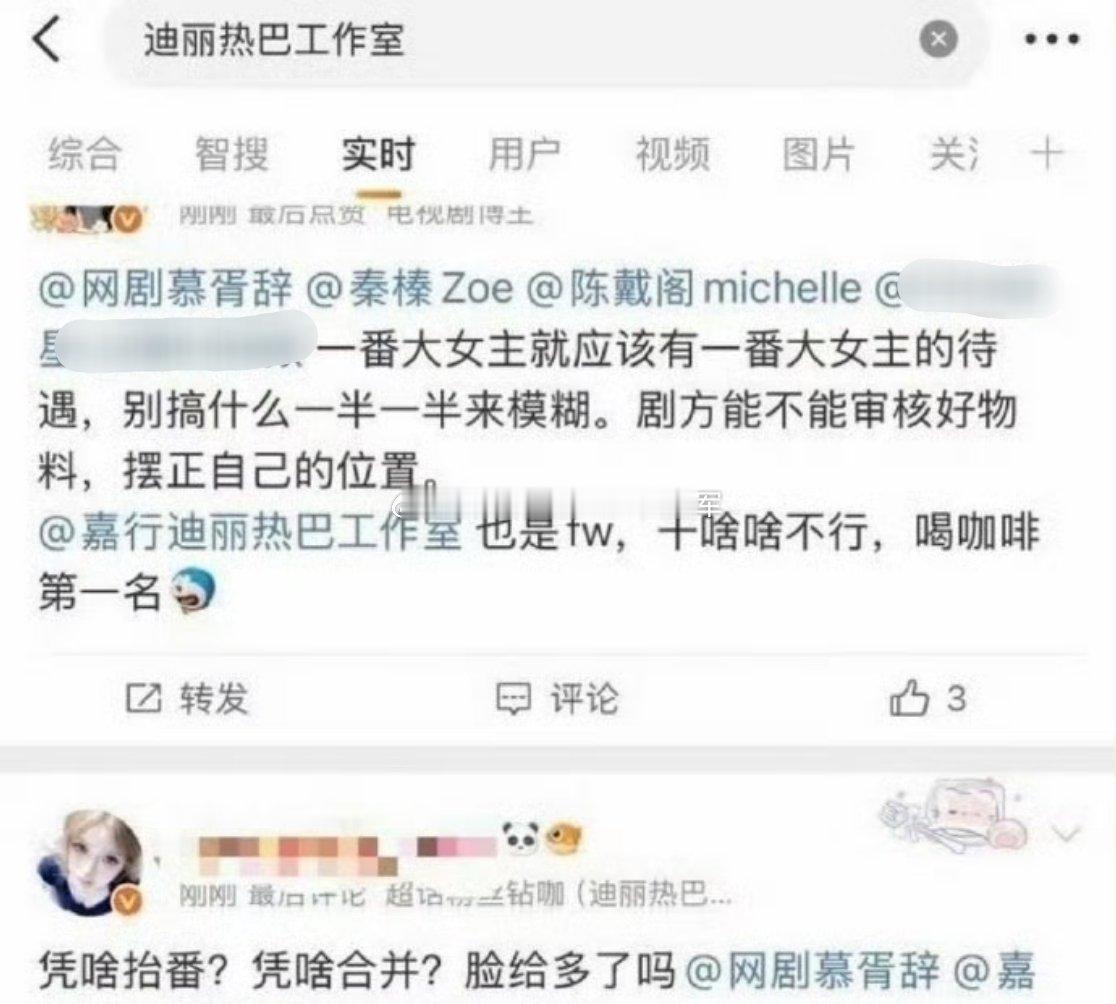
Task: Go back with the left arrow icon
Action: click(46, 39)
